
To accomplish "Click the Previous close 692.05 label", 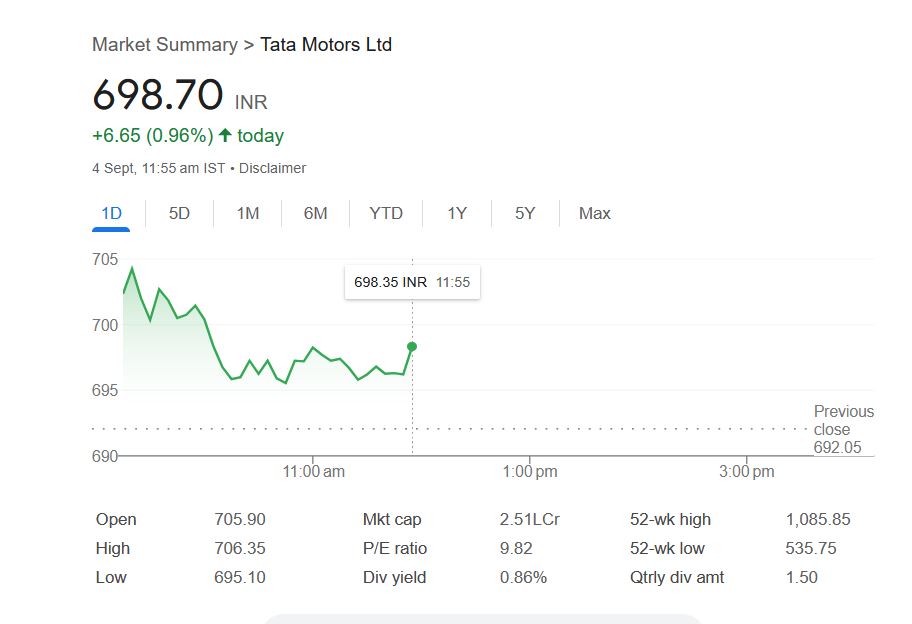I will (843, 429).
